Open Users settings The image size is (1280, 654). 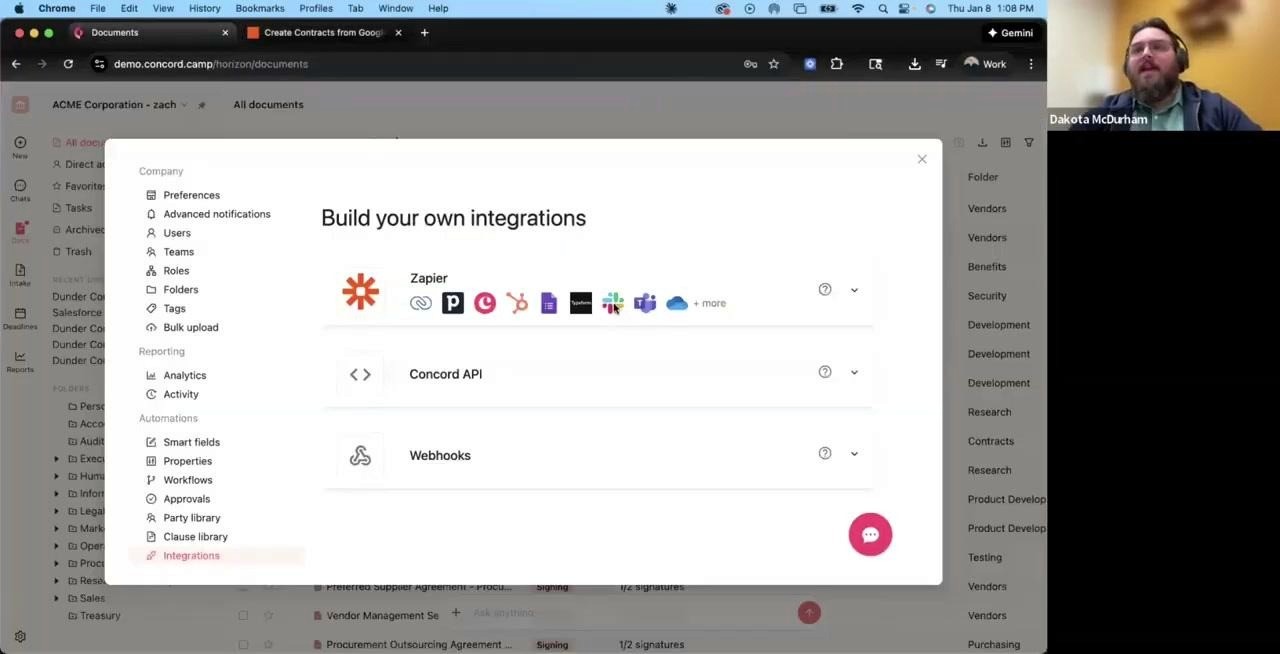[x=177, y=233]
